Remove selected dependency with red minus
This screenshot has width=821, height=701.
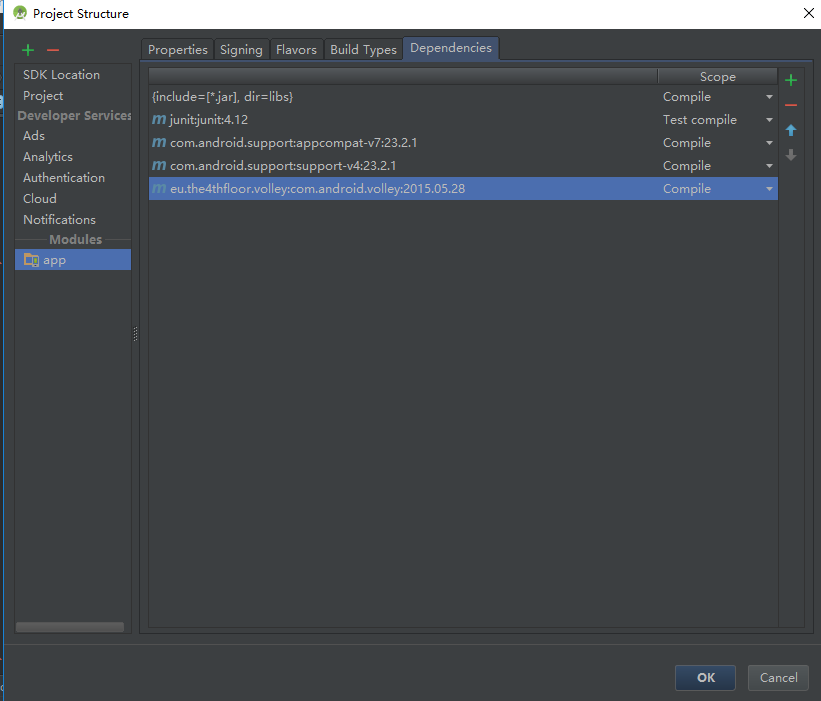[791, 105]
